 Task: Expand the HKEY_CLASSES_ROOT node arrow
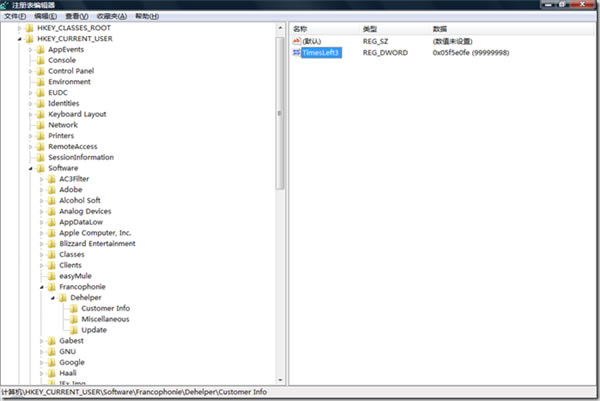click(x=20, y=28)
